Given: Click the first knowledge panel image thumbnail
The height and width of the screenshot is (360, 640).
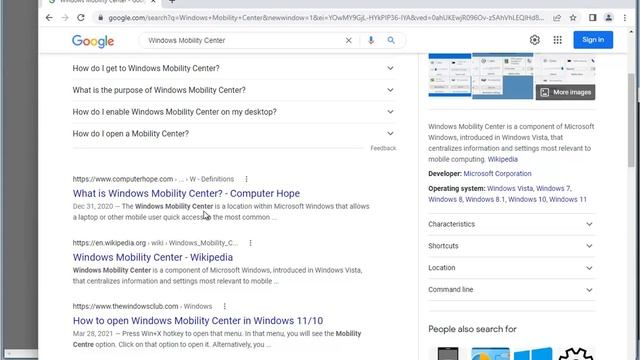Looking at the screenshot, I should [449, 75].
